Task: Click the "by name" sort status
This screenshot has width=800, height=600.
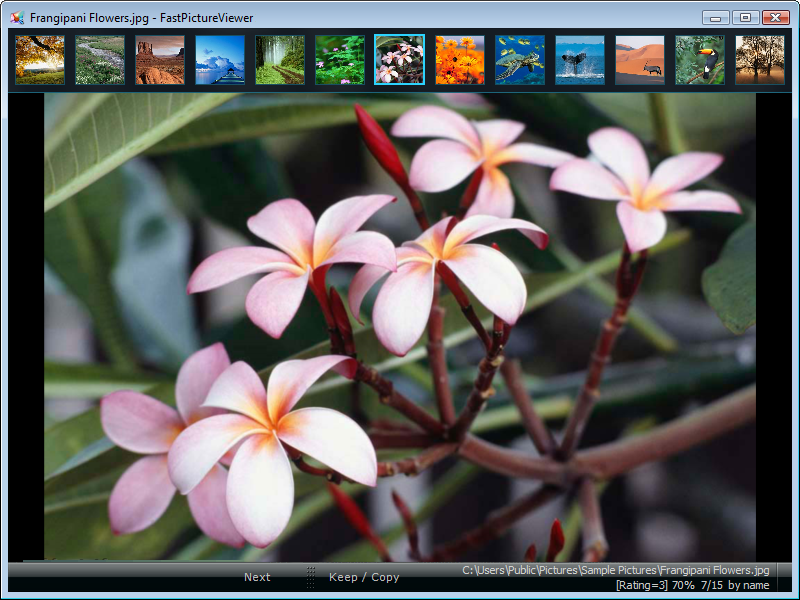Action: click(748, 585)
